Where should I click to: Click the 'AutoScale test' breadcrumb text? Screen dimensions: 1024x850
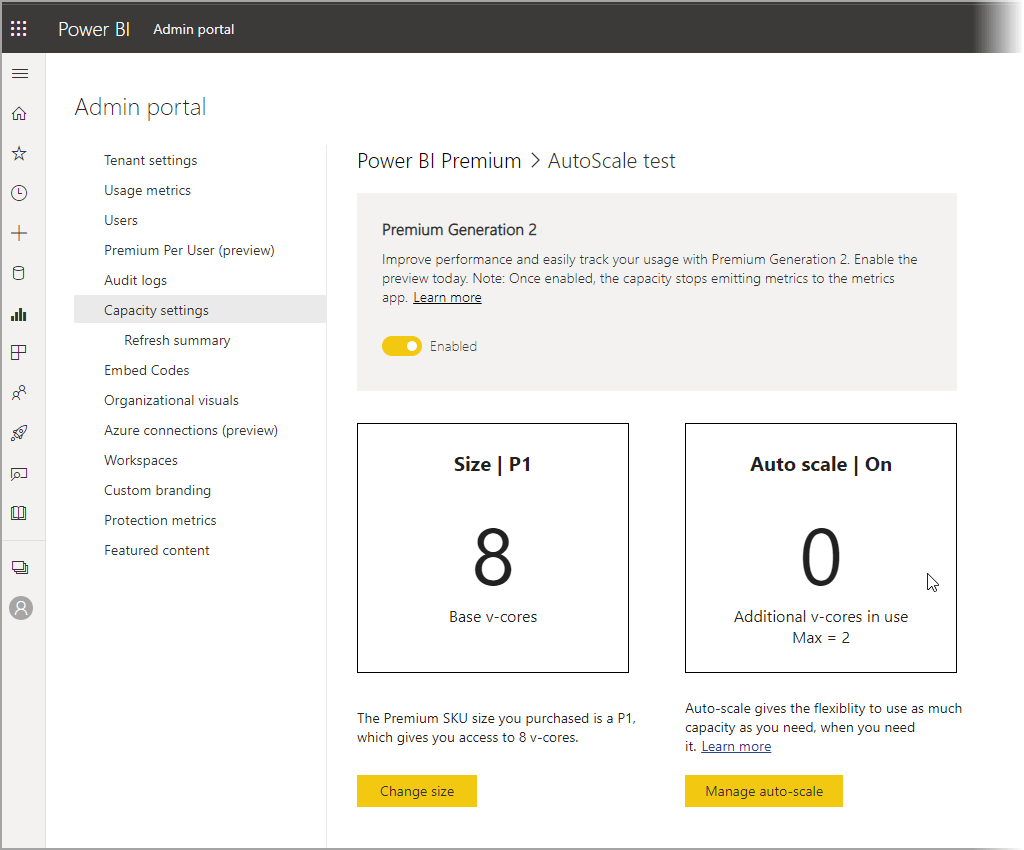pyautogui.click(x=612, y=161)
